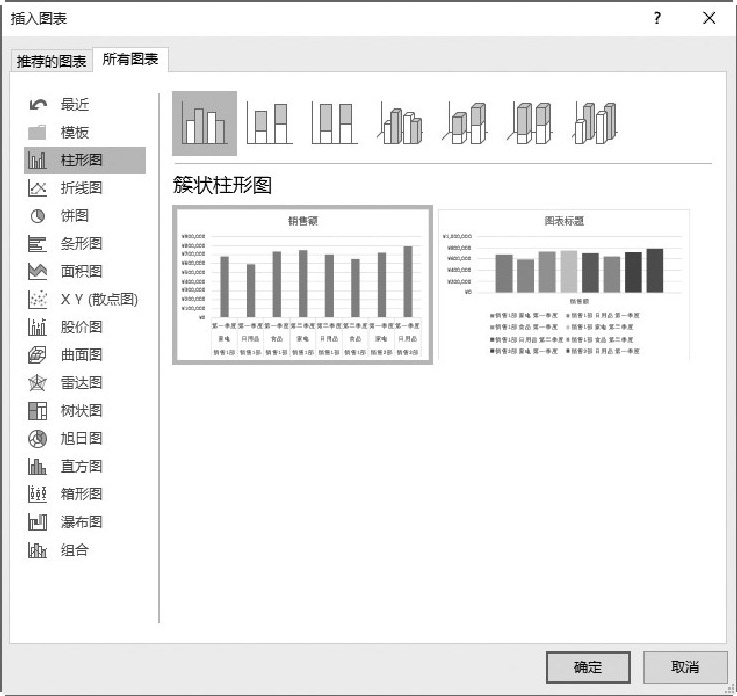The height and width of the screenshot is (696, 737).
Task: Select the 瀑布图 list label
Action: point(81,522)
